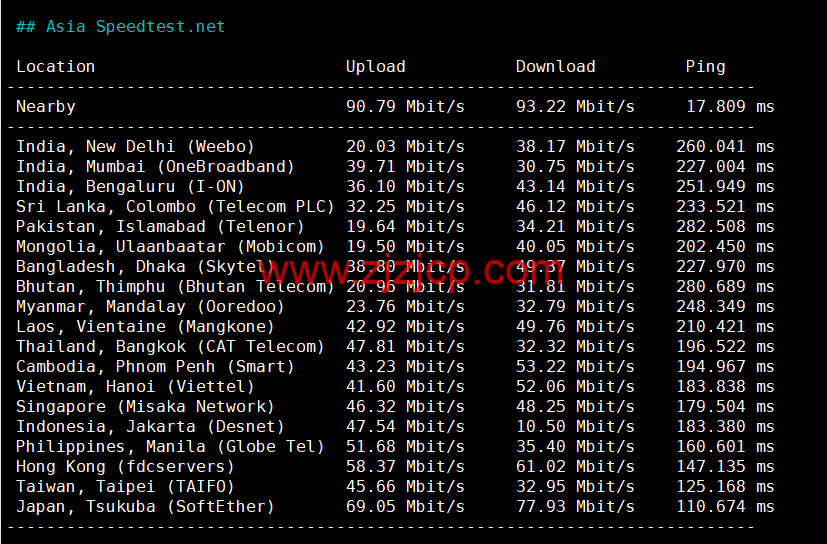Click Hanoi upload 41.60 Mbit/s
This screenshot has width=827, height=544.
[x=405, y=387]
